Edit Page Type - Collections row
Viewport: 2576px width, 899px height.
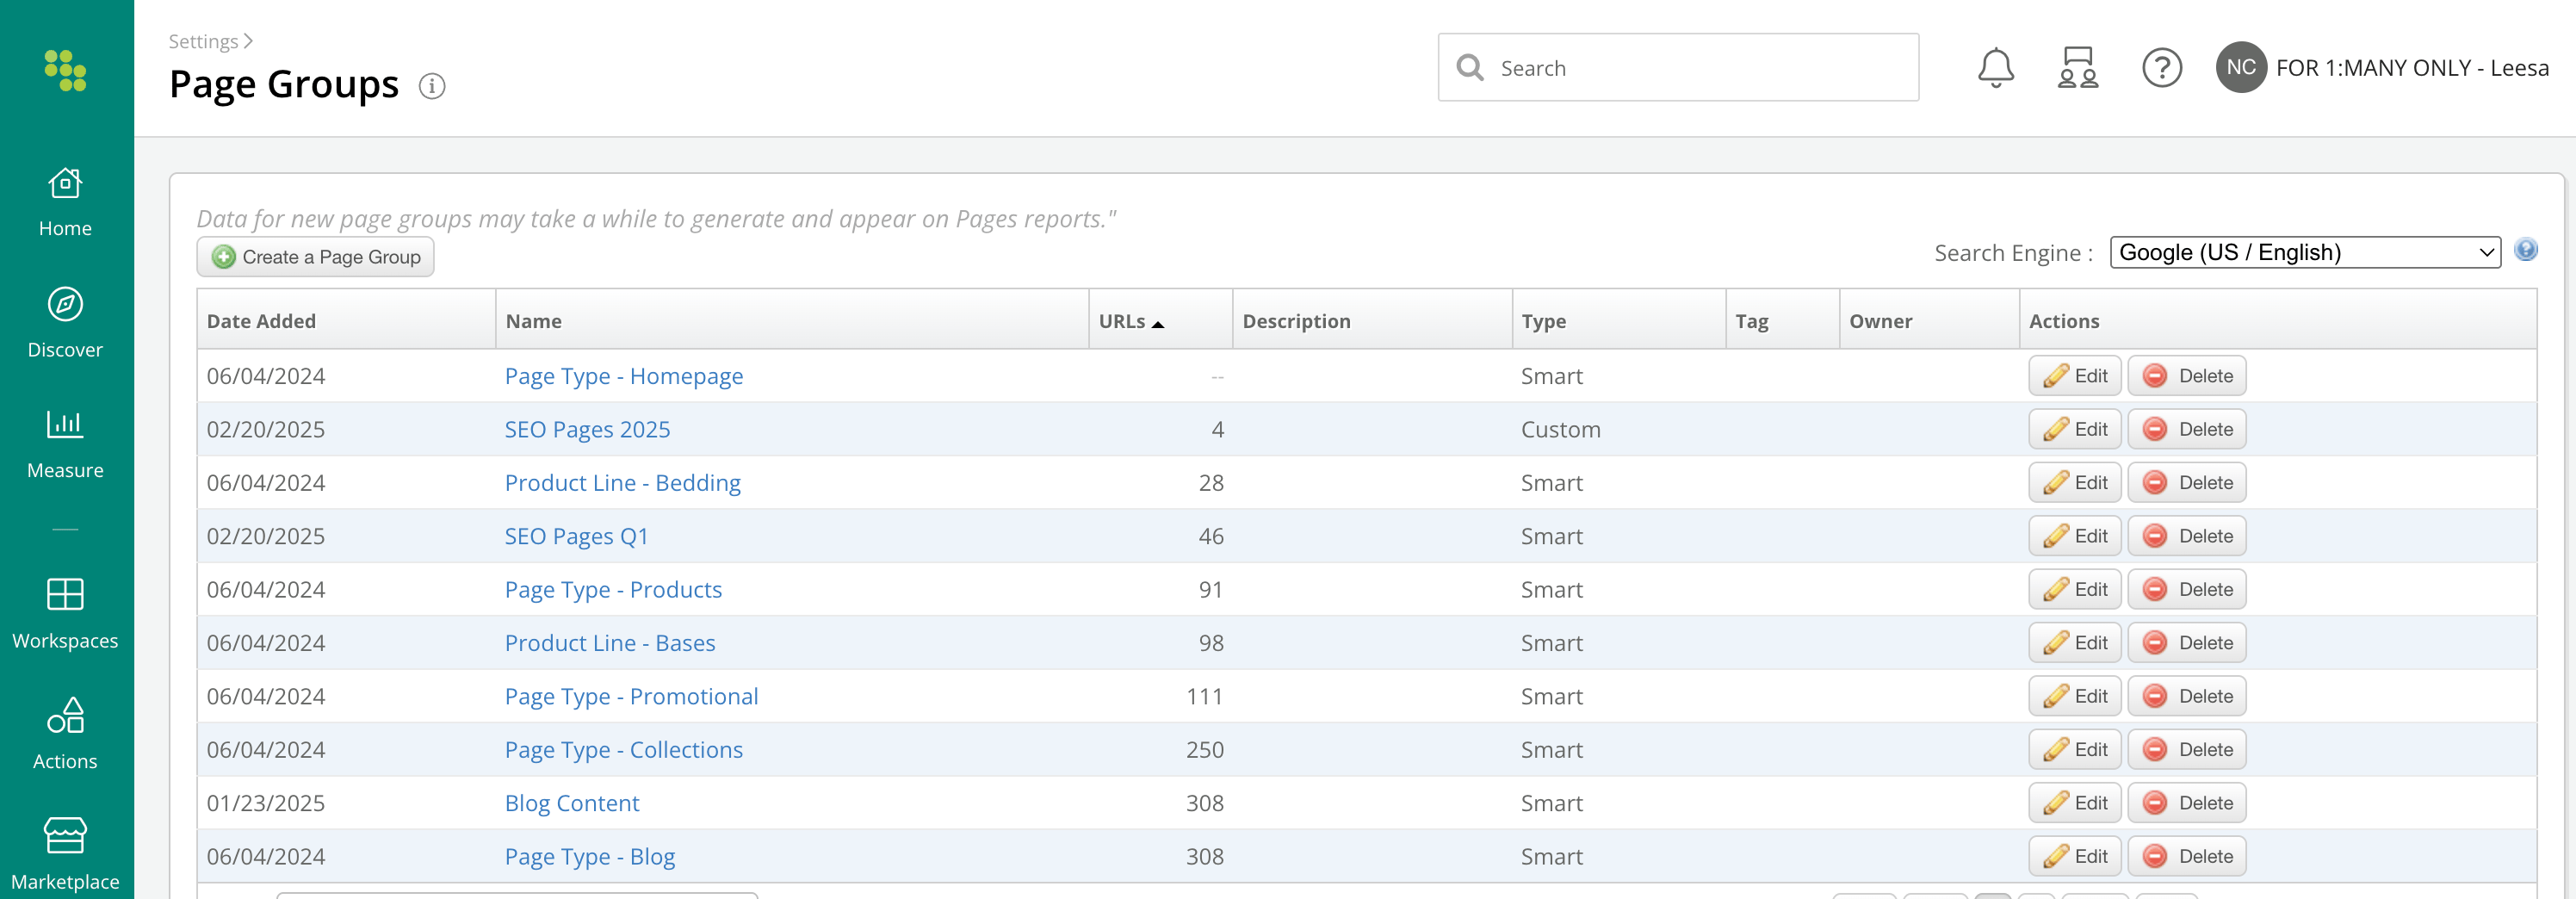(2074, 750)
